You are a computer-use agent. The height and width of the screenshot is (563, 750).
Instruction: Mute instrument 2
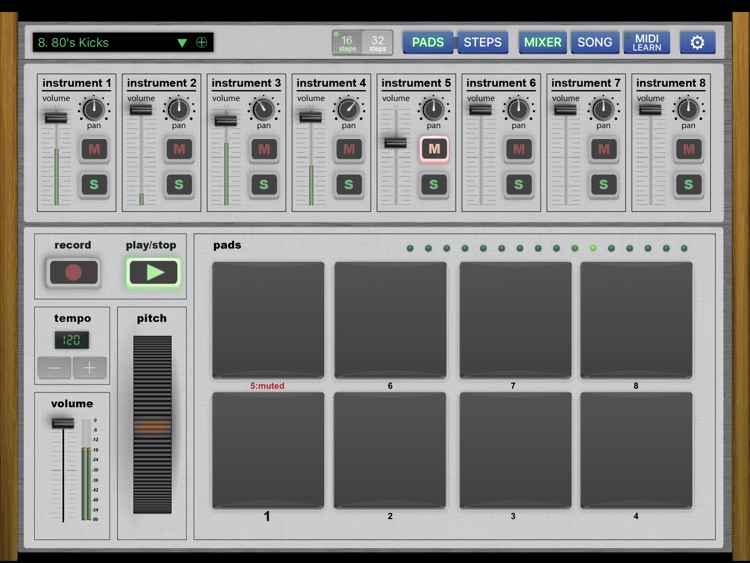(x=179, y=149)
